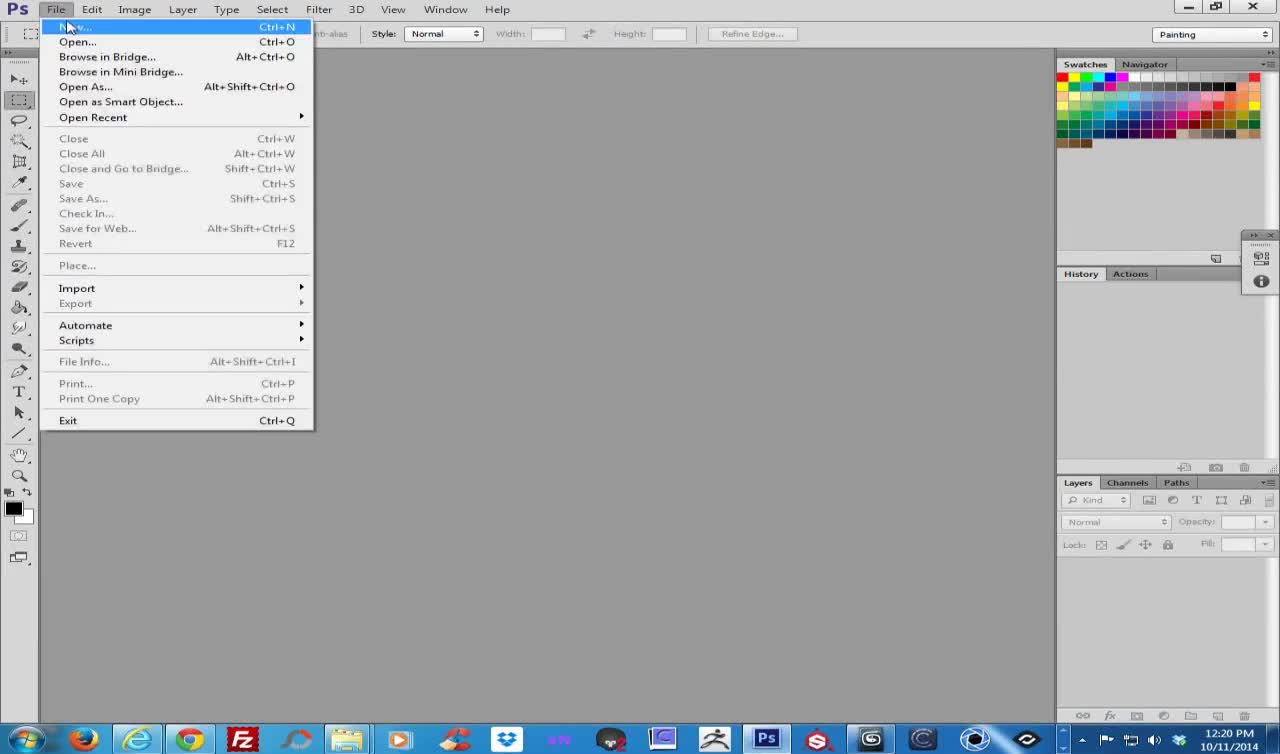This screenshot has width=1280, height=754.
Task: Open the Opacity slider dropdown arrow
Action: 1265,522
